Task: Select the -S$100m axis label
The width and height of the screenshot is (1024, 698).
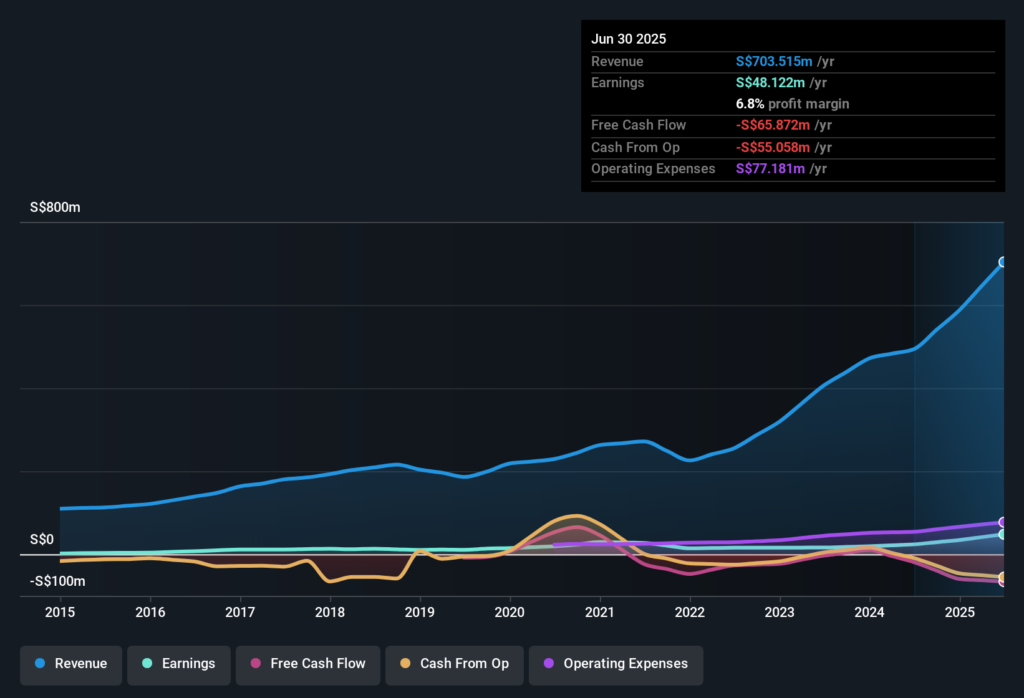Action: 57,581
